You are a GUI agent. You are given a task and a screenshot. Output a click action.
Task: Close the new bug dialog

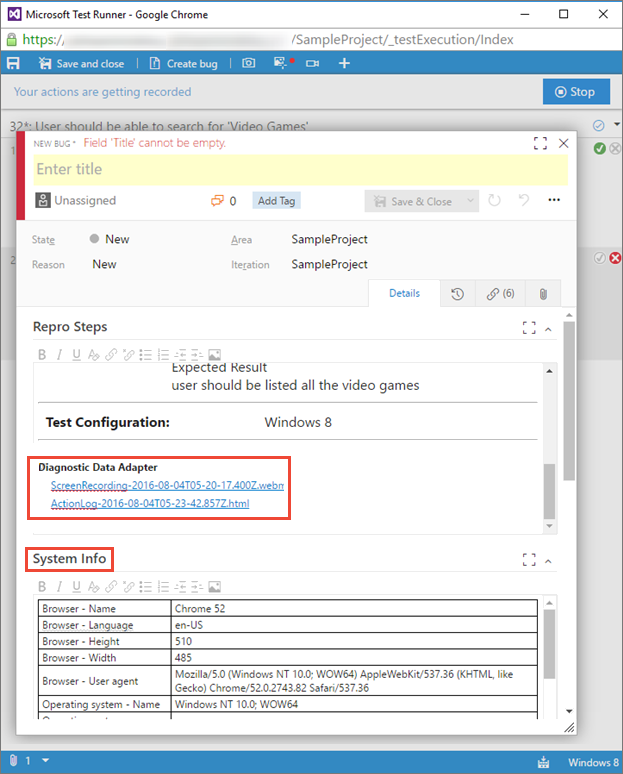tap(563, 143)
